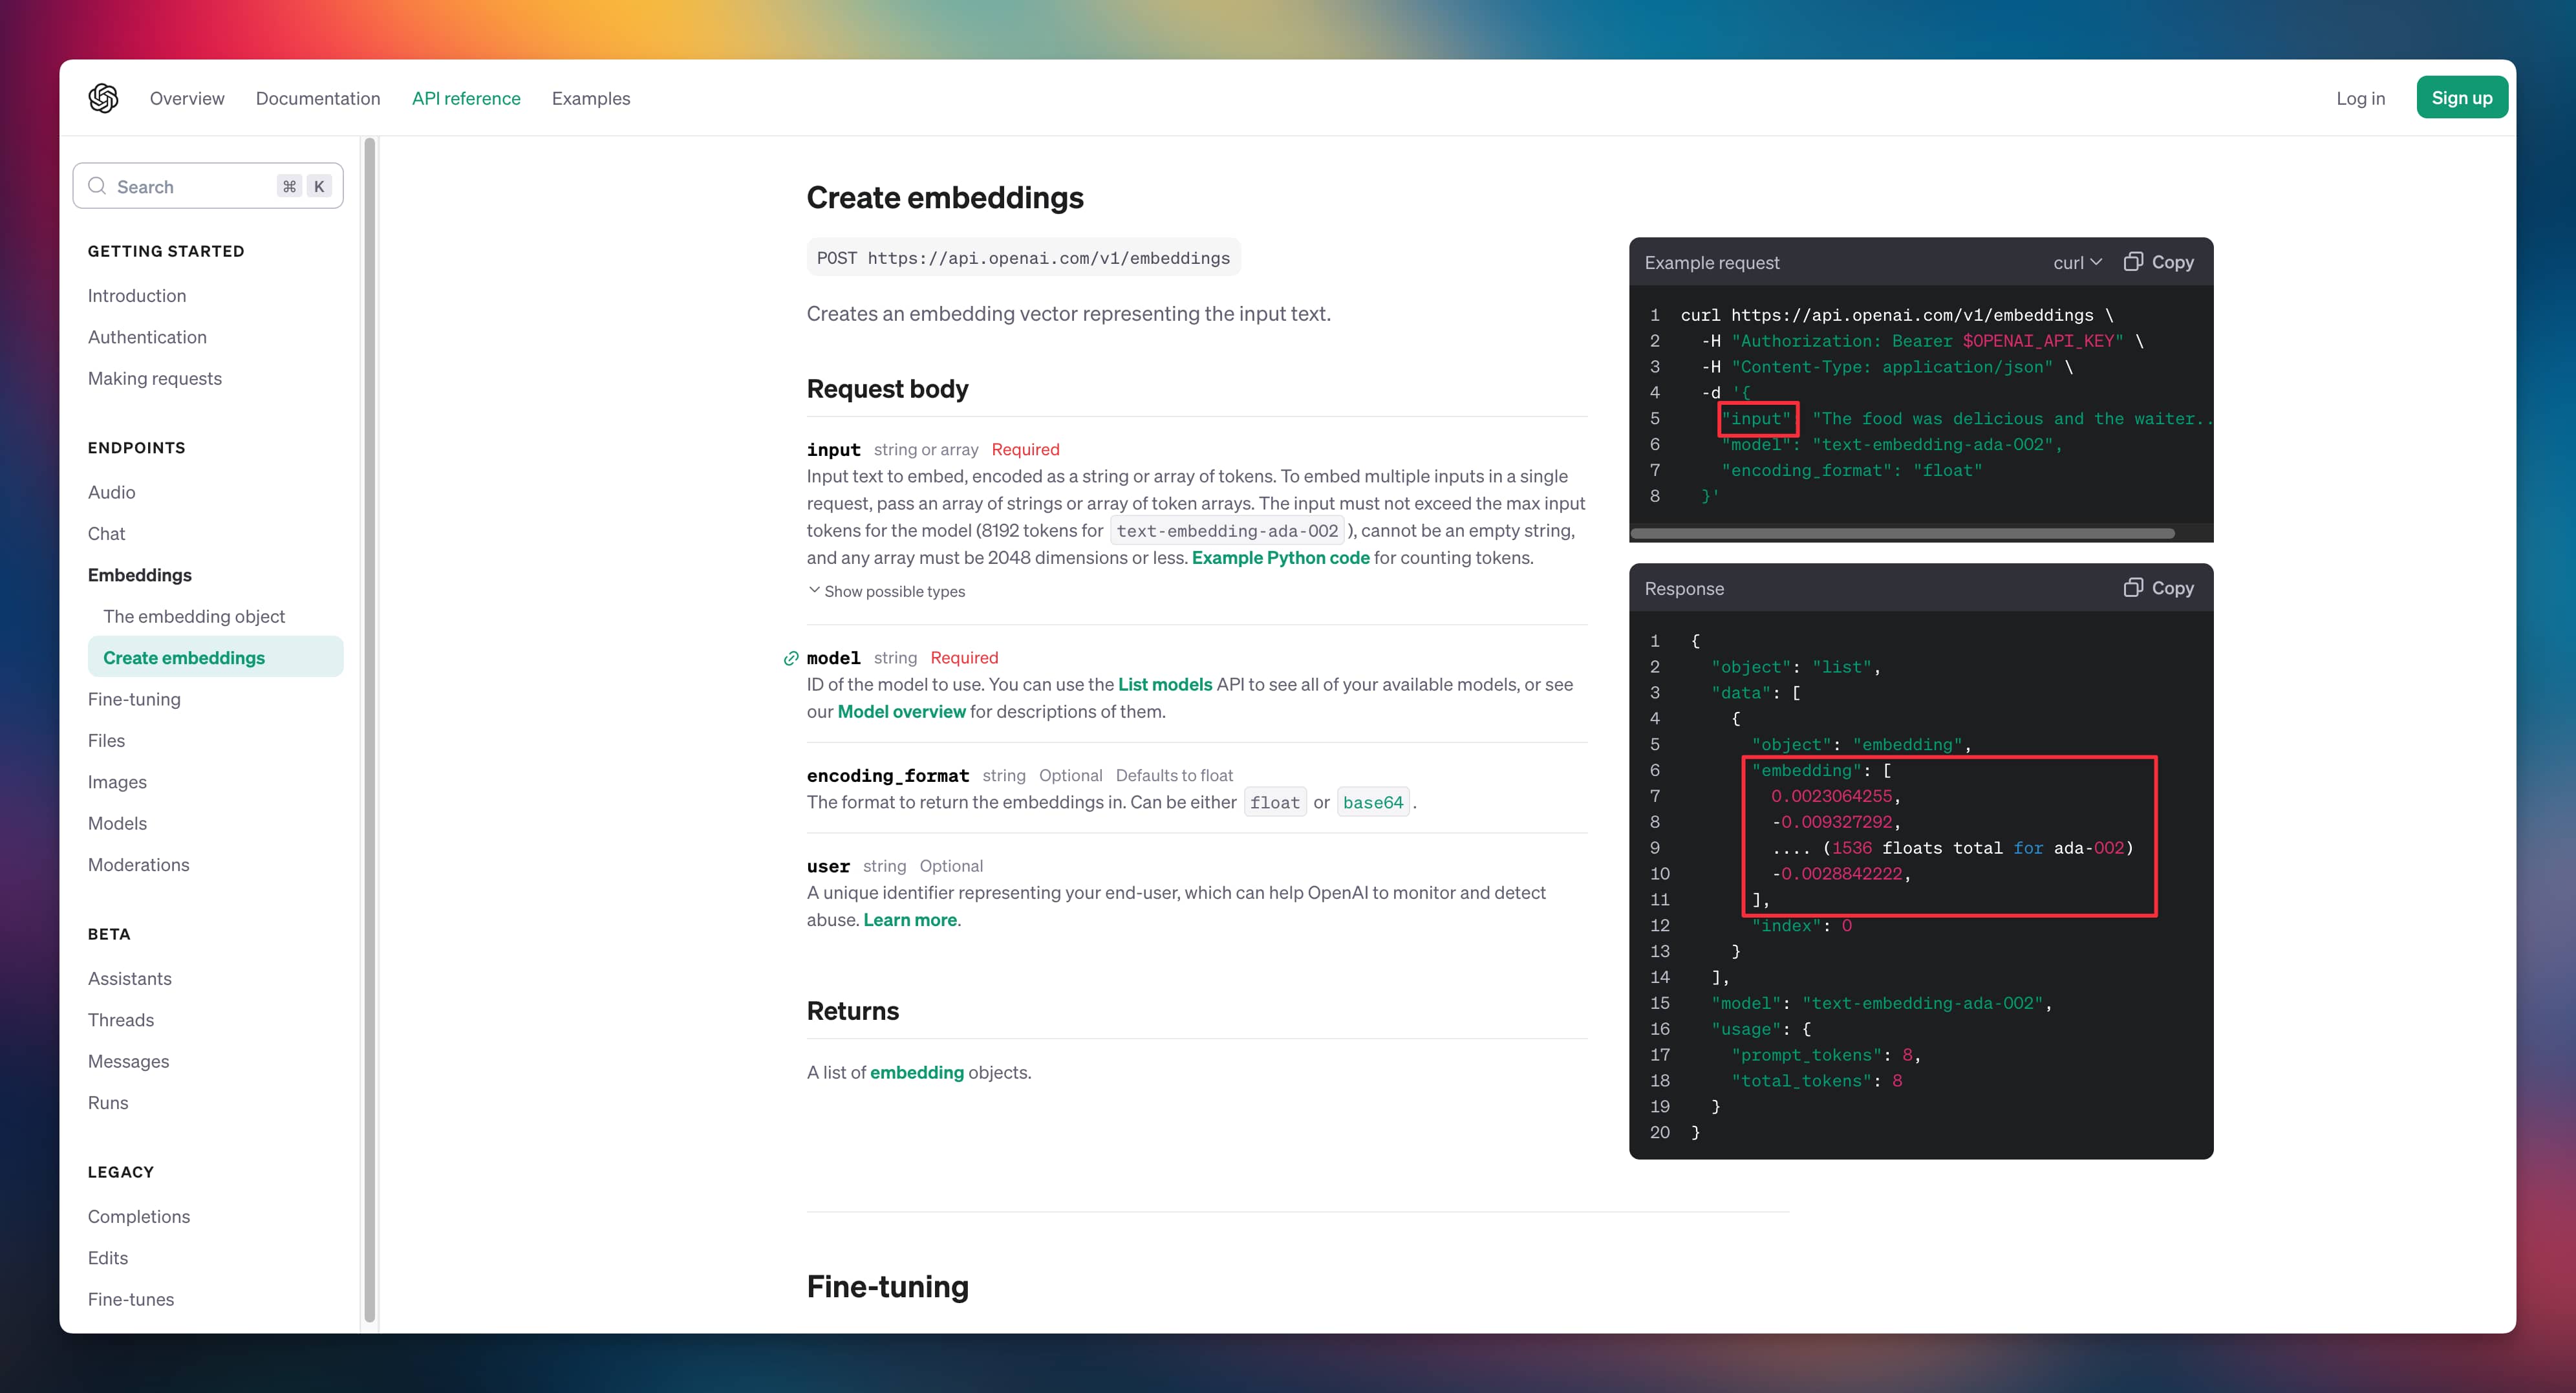The image size is (2576, 1393).
Task: Open the Example Python code link
Action: pyautogui.click(x=1280, y=558)
